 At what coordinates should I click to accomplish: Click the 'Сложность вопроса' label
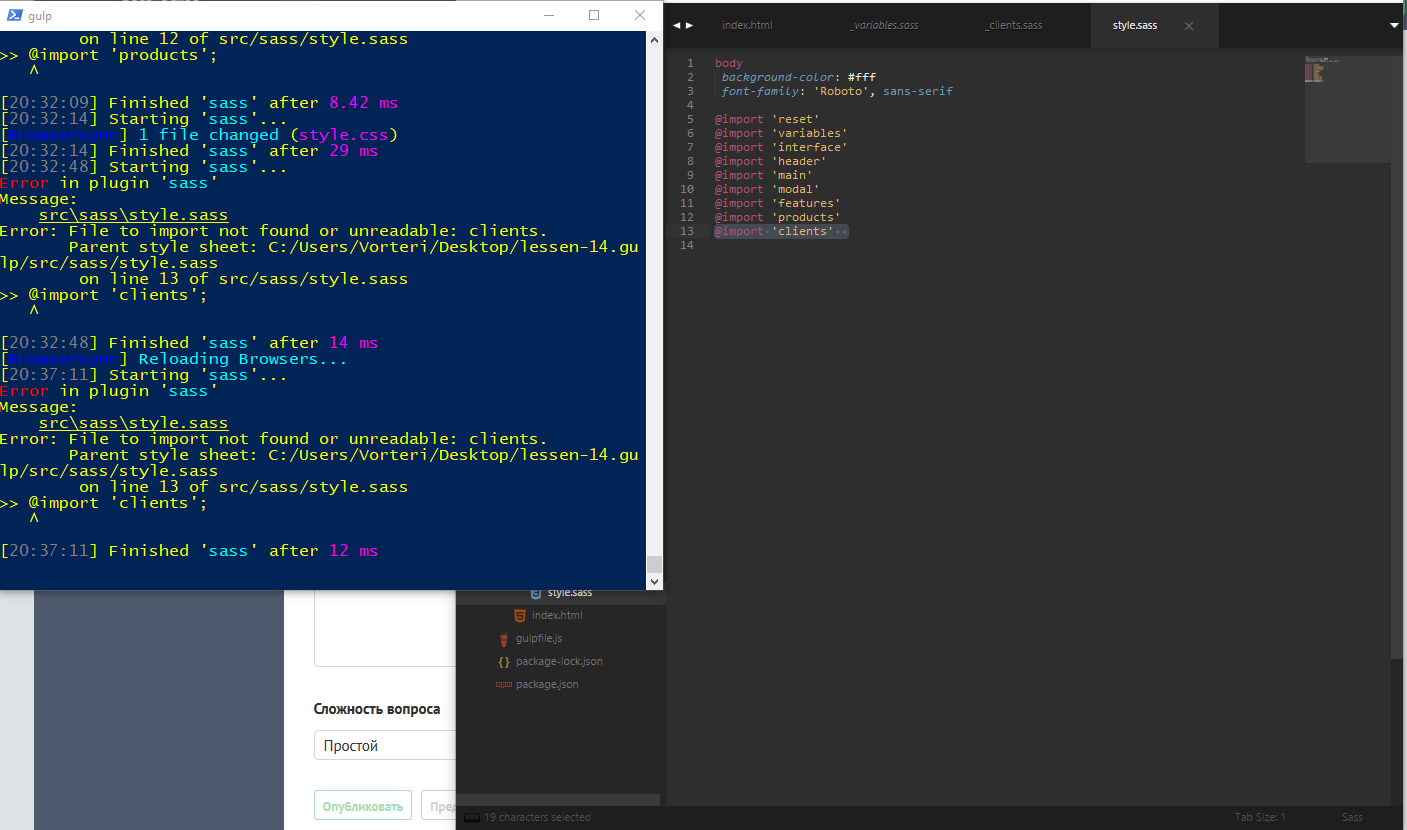point(377,709)
